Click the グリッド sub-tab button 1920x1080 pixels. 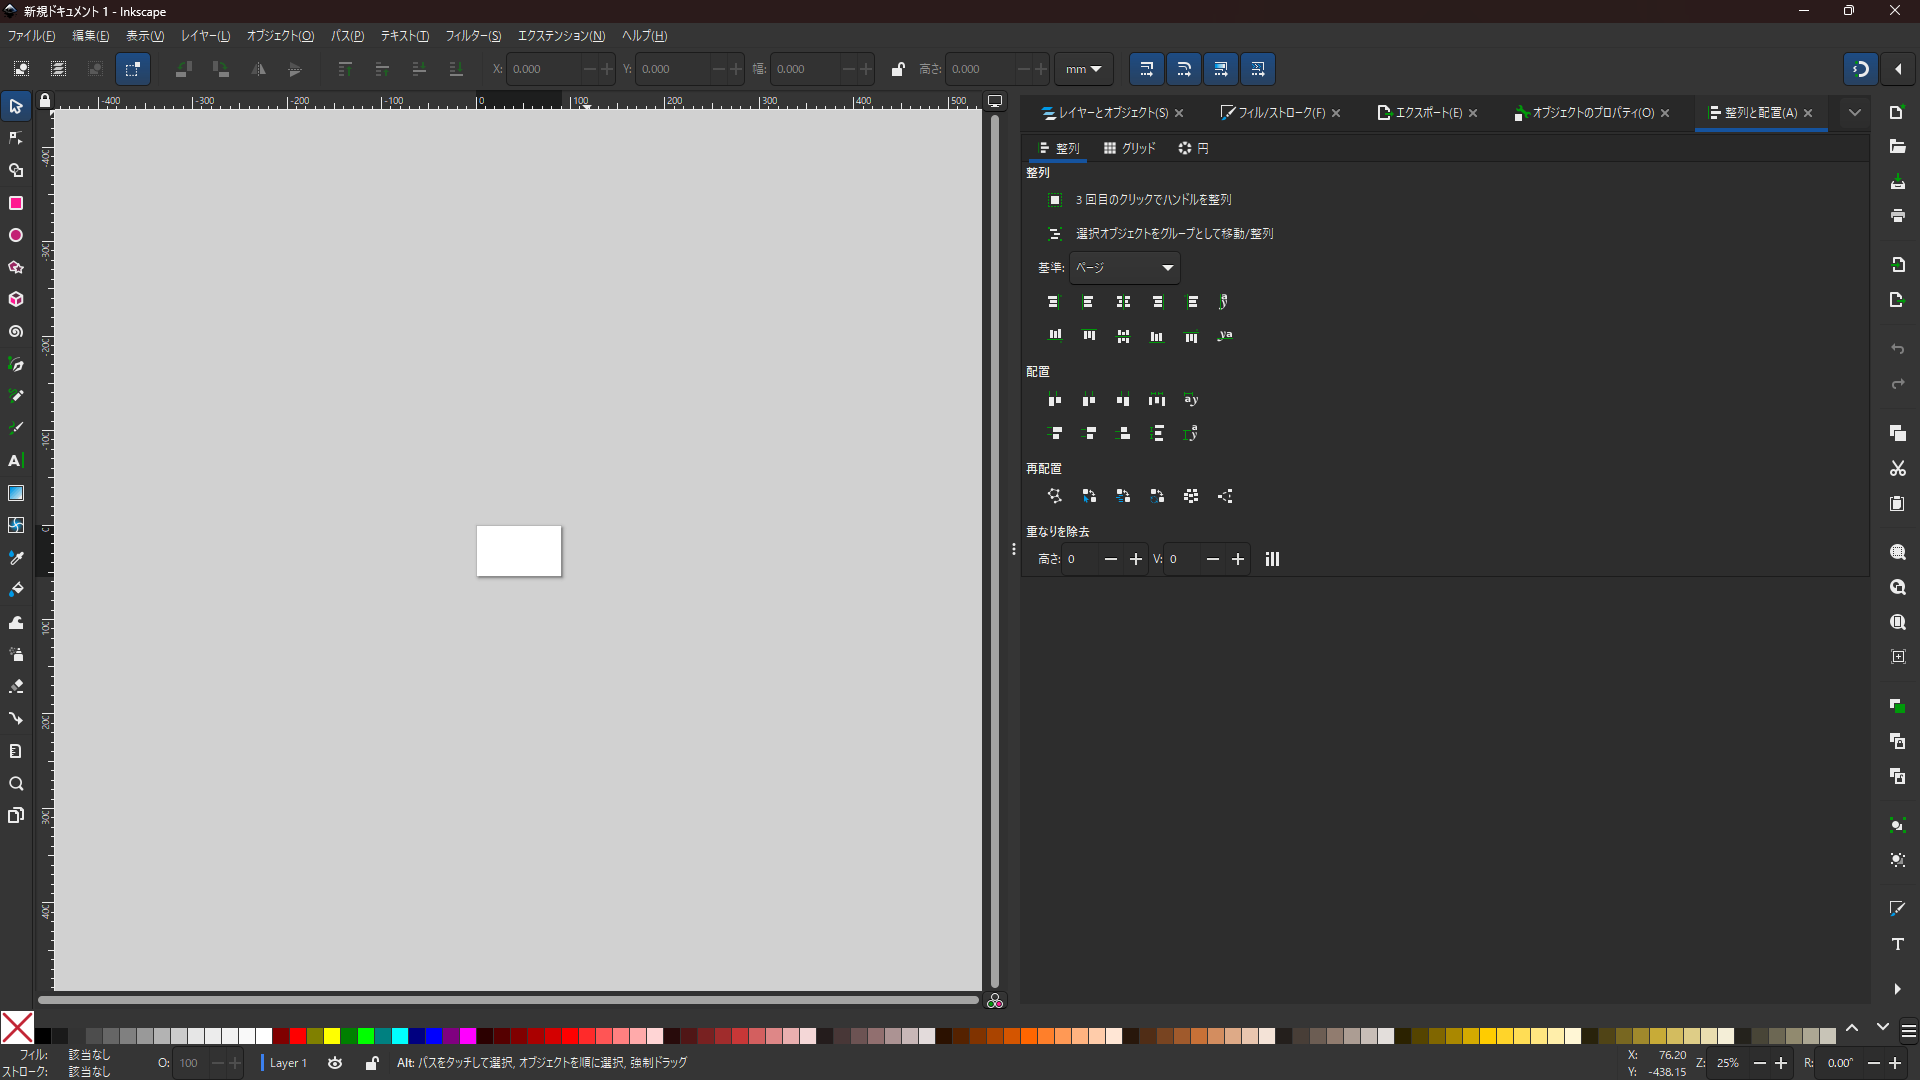[1130, 148]
